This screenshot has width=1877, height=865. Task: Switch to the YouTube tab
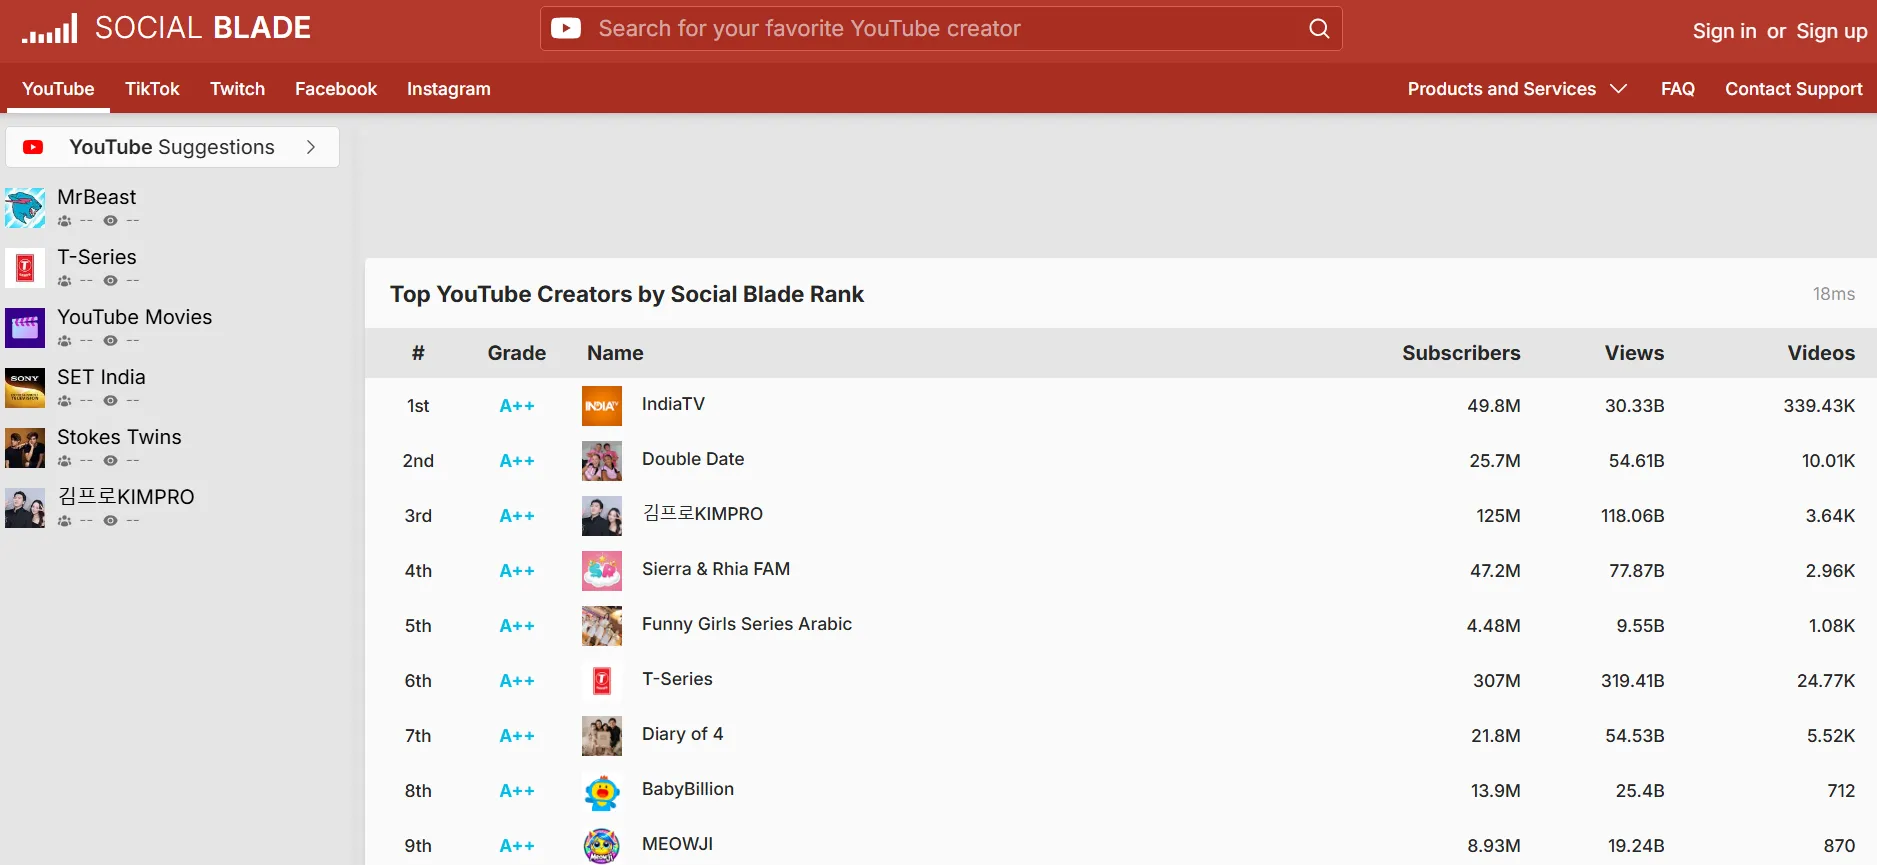(58, 89)
